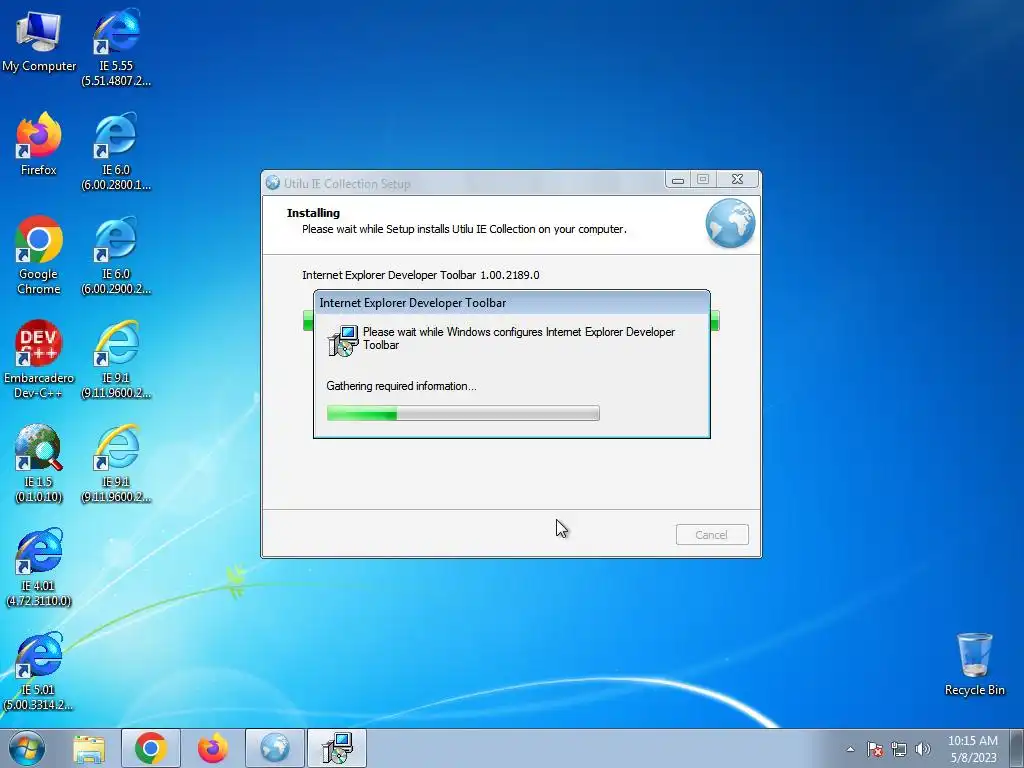Click the Internet Explorer Developer Toolbar dialog title bar

512,302
